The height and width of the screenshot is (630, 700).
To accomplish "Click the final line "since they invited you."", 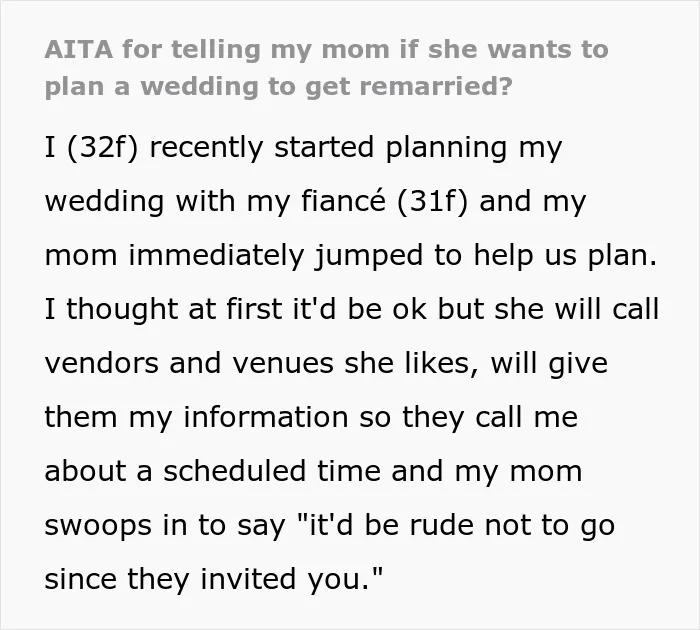I will click(x=214, y=579).
